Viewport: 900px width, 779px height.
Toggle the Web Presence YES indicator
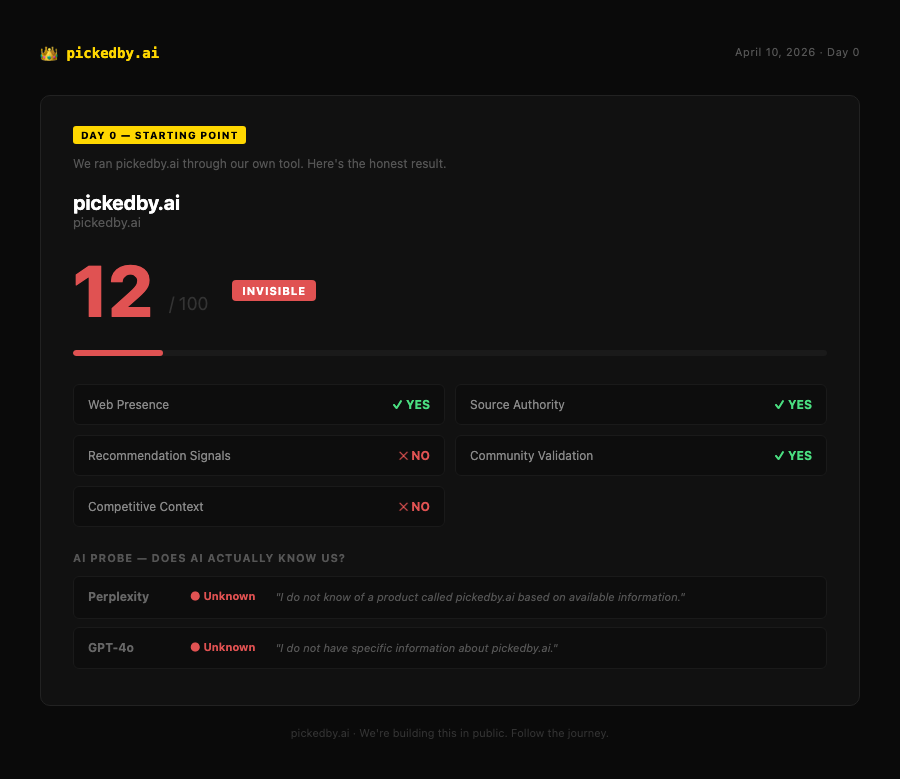coord(411,404)
